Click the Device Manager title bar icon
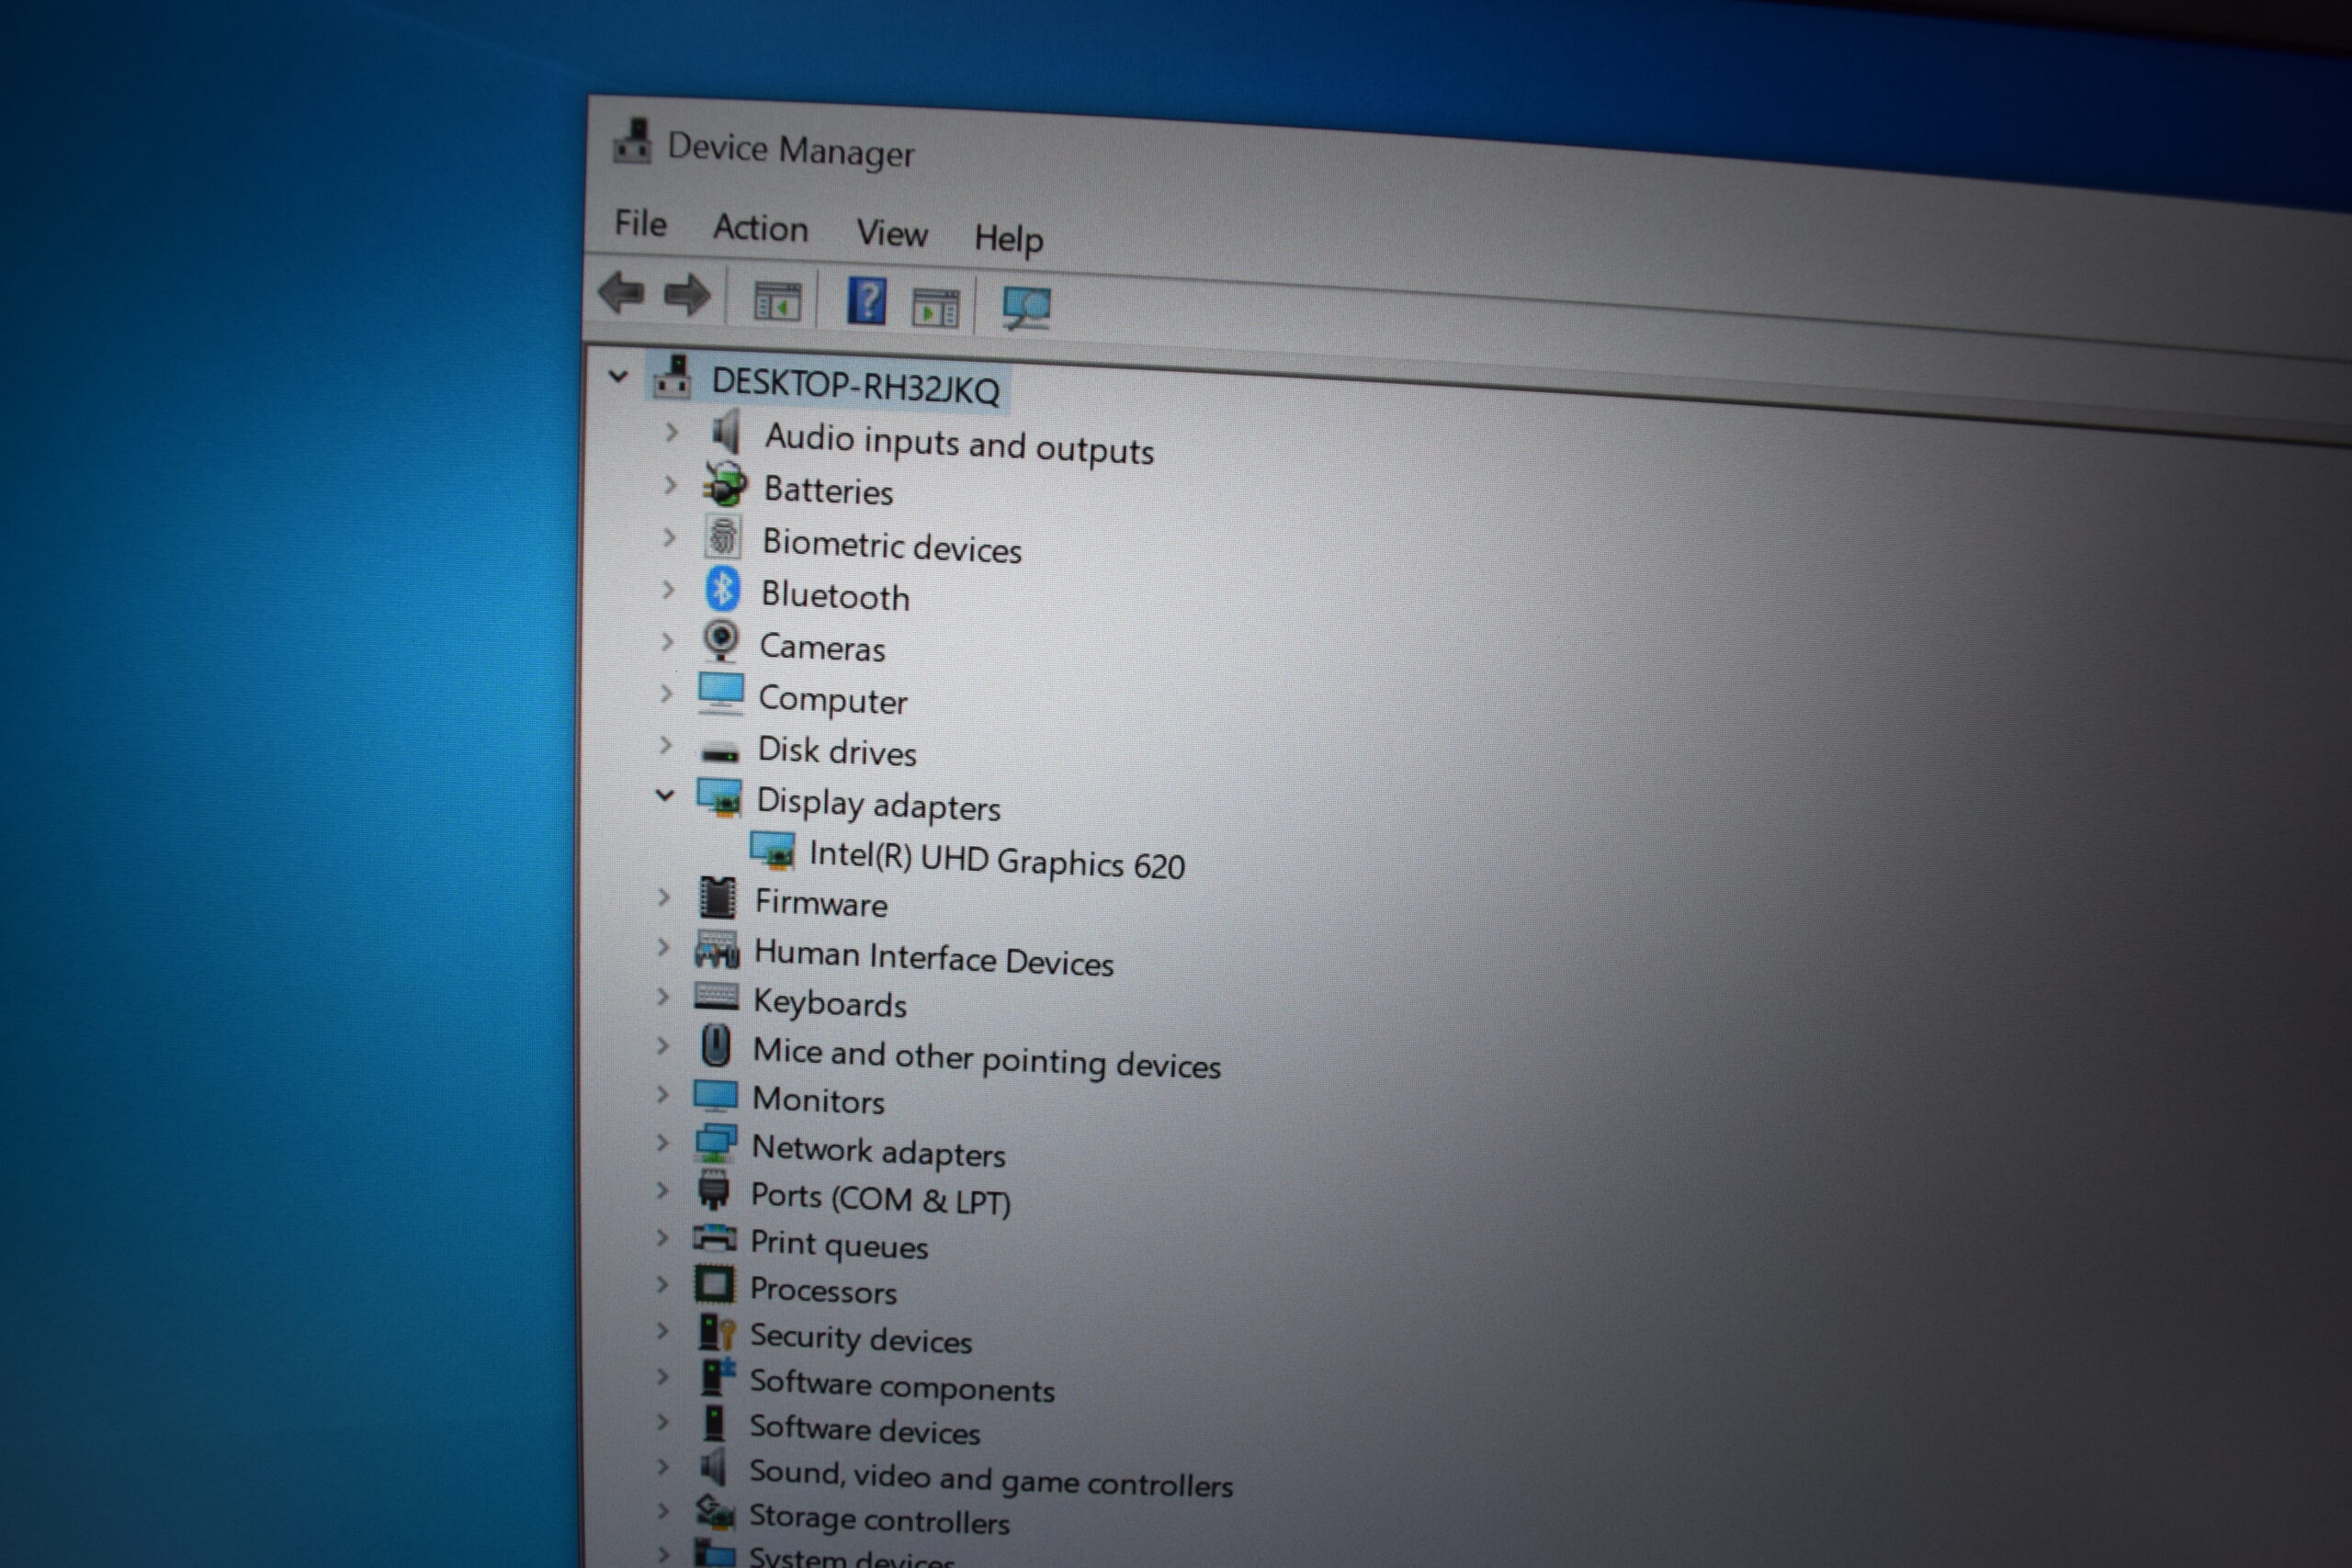This screenshot has width=2352, height=1568. tap(632, 142)
